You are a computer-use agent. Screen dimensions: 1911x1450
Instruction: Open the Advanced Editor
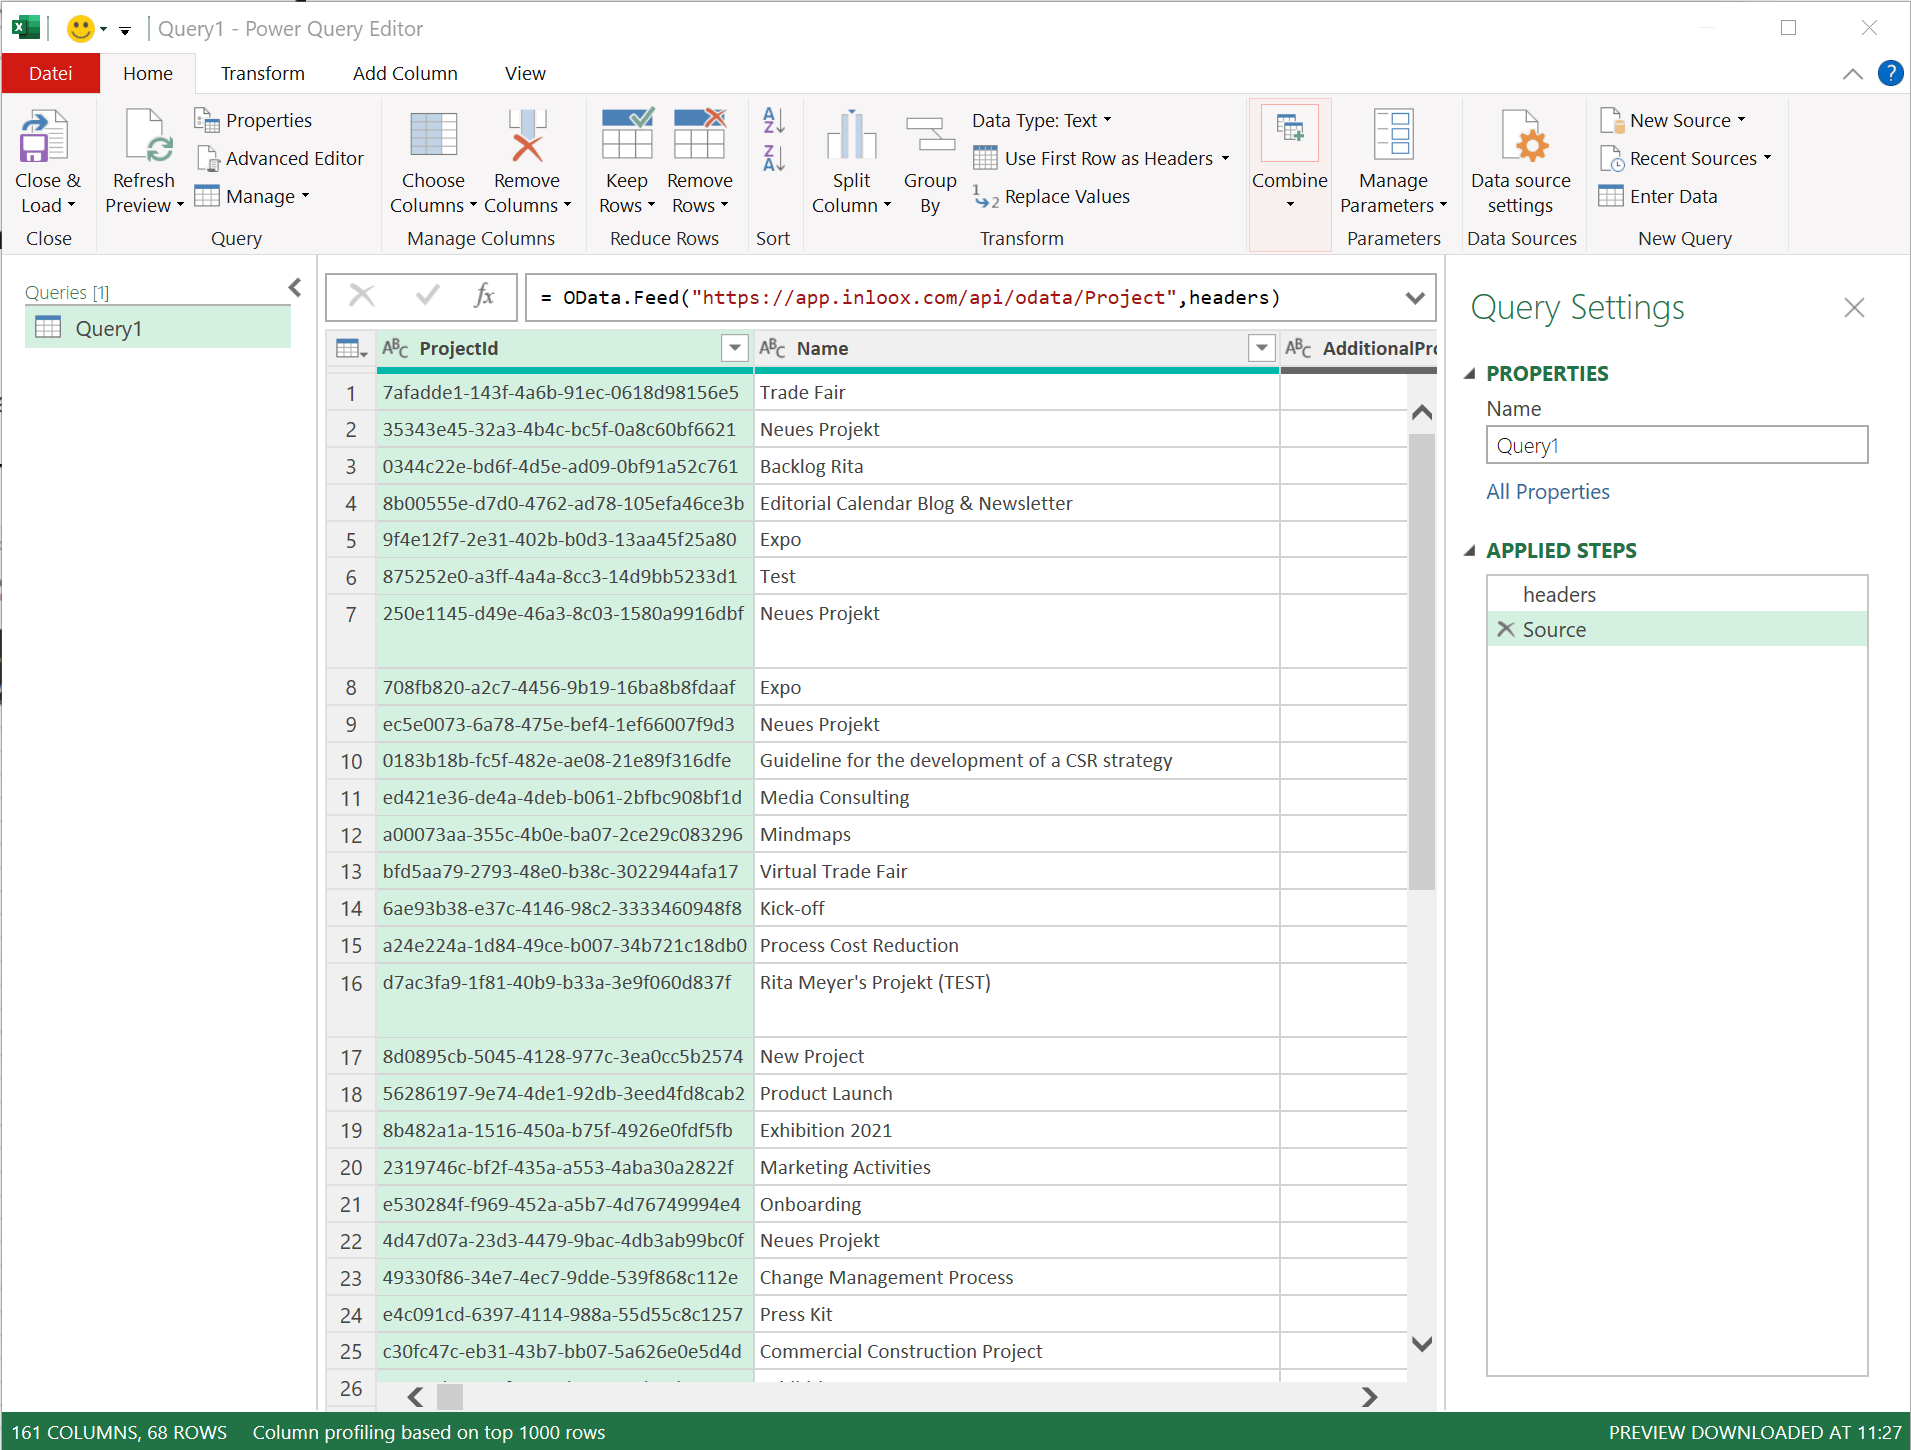(280, 158)
